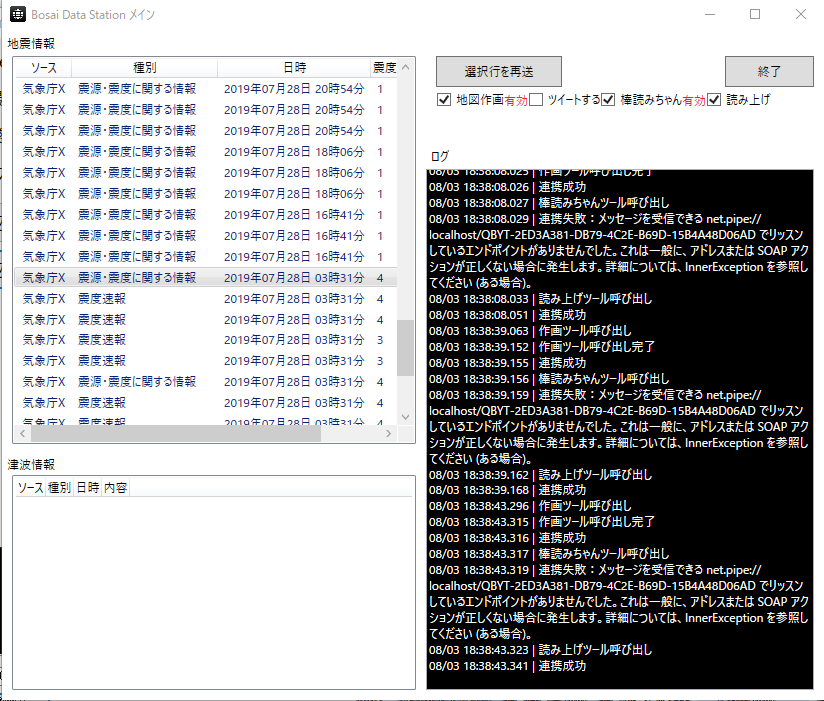Click the 内容 header in tsunami list
Viewport: 824px width, 701px height.
pyautogui.click(x=115, y=488)
